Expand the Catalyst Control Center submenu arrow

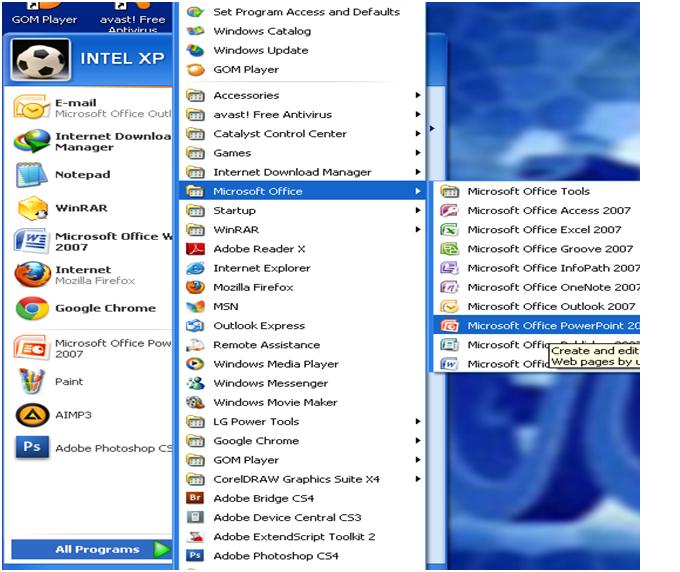[418, 133]
